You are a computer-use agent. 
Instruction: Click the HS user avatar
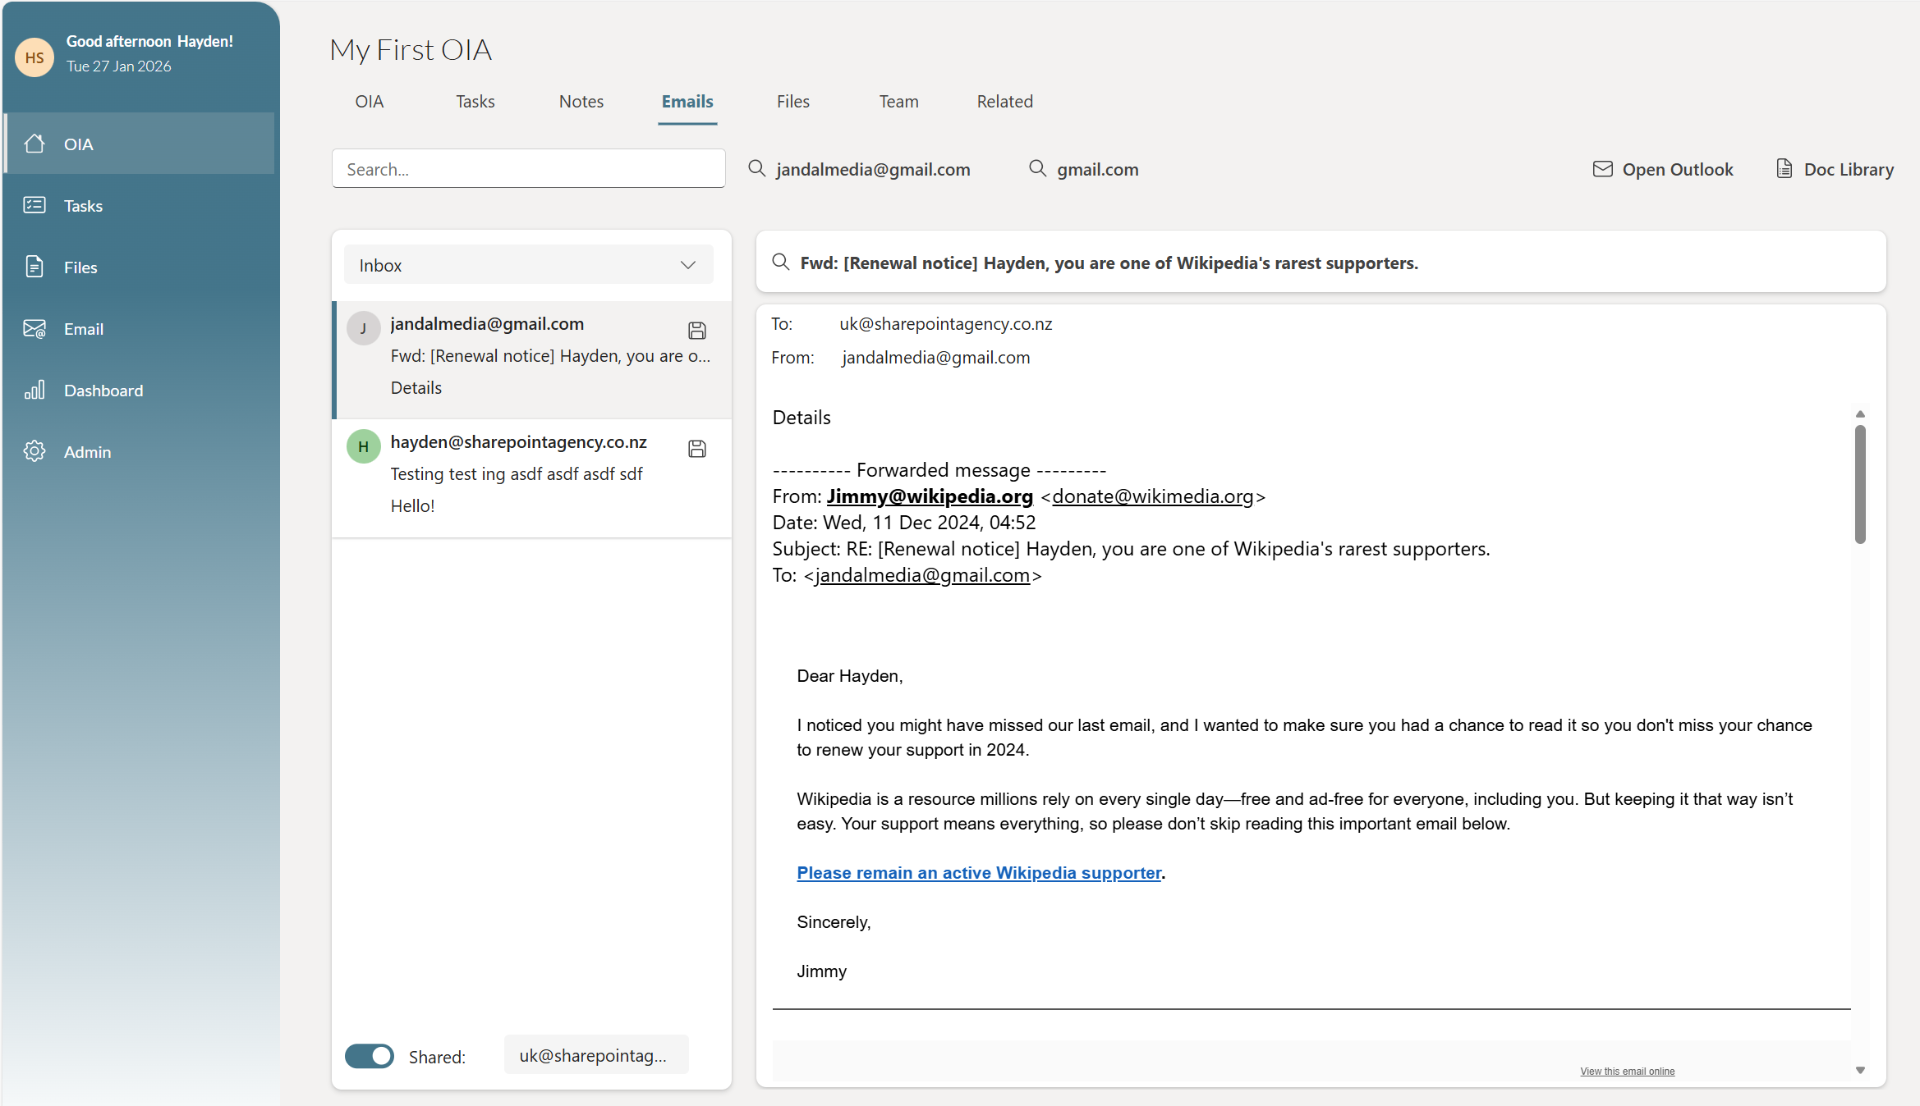35,57
